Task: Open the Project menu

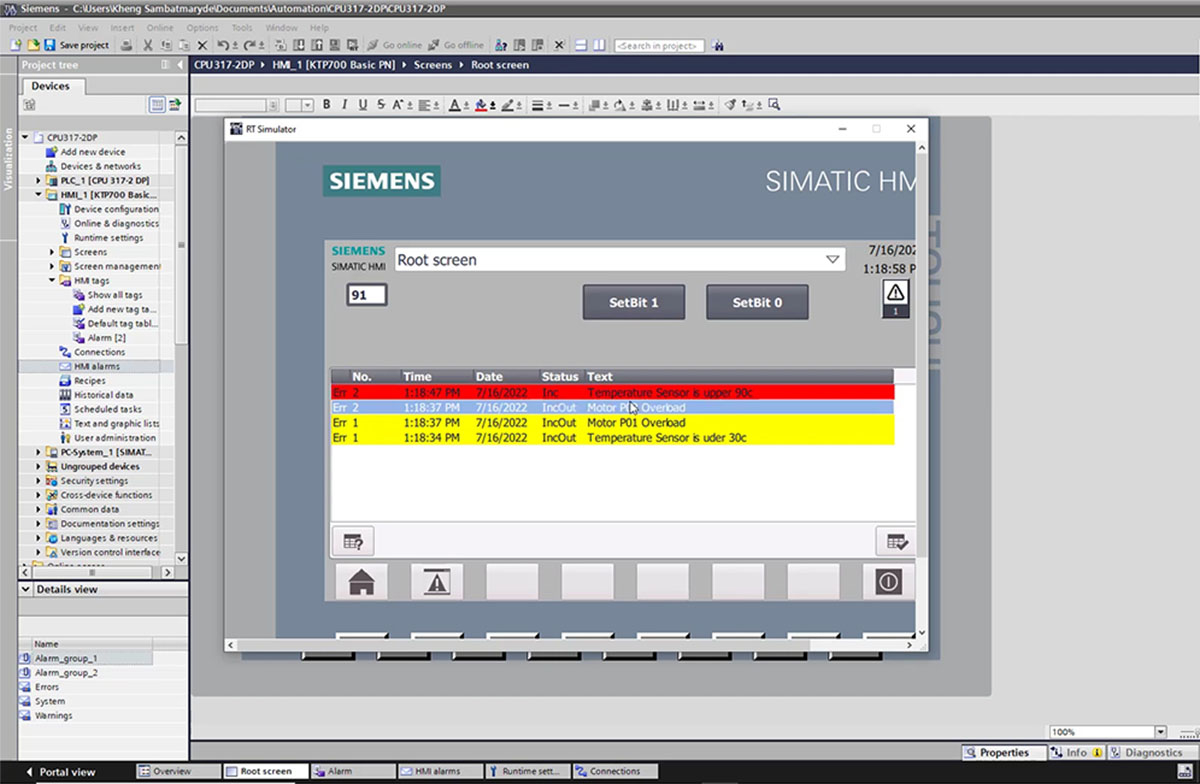Action: (x=23, y=28)
